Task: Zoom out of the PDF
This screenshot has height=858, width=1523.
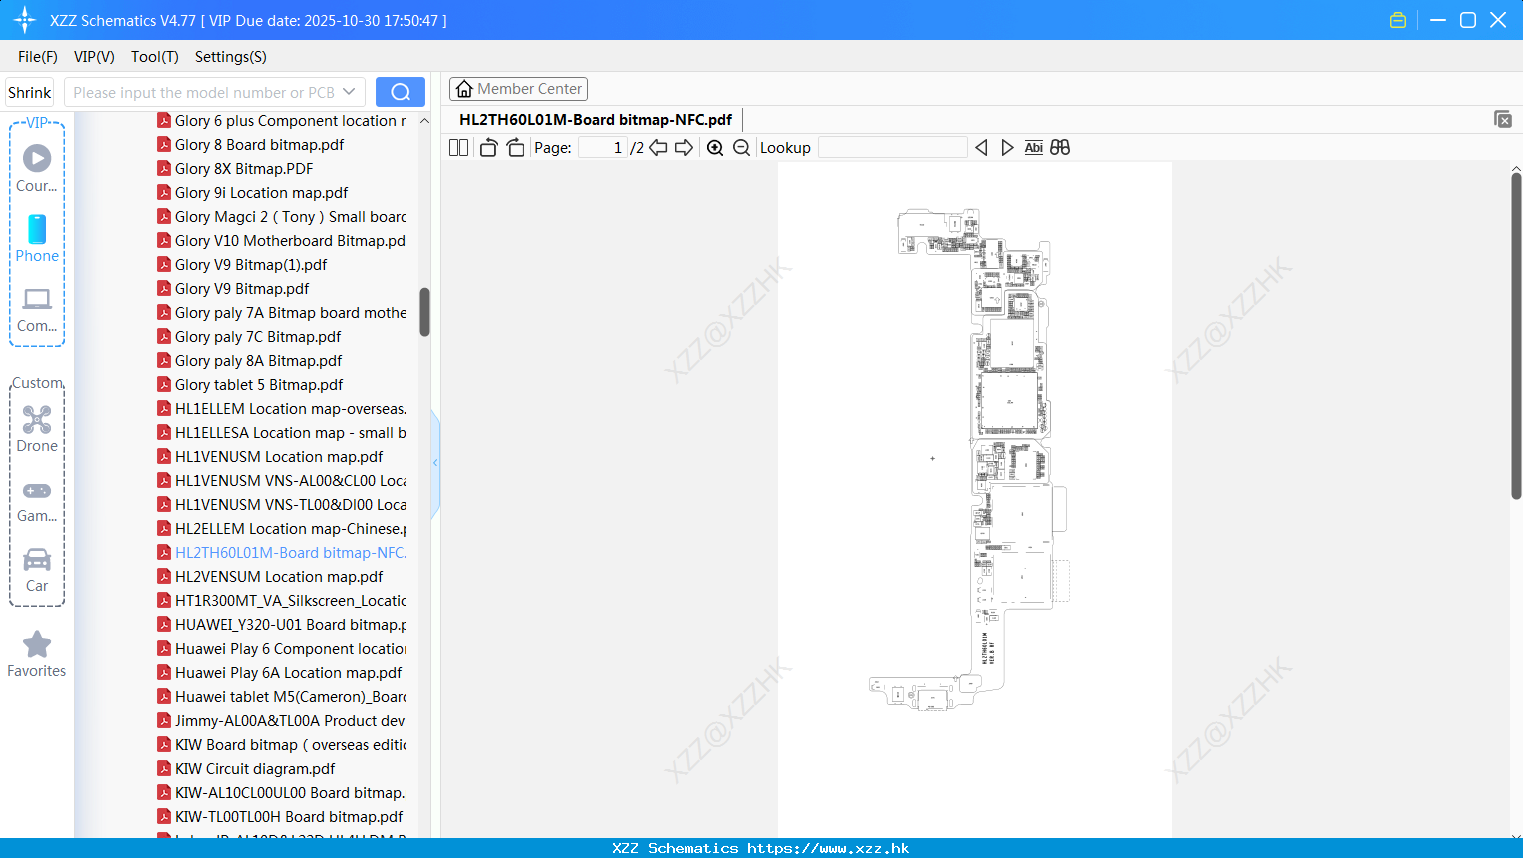Action: pos(741,148)
